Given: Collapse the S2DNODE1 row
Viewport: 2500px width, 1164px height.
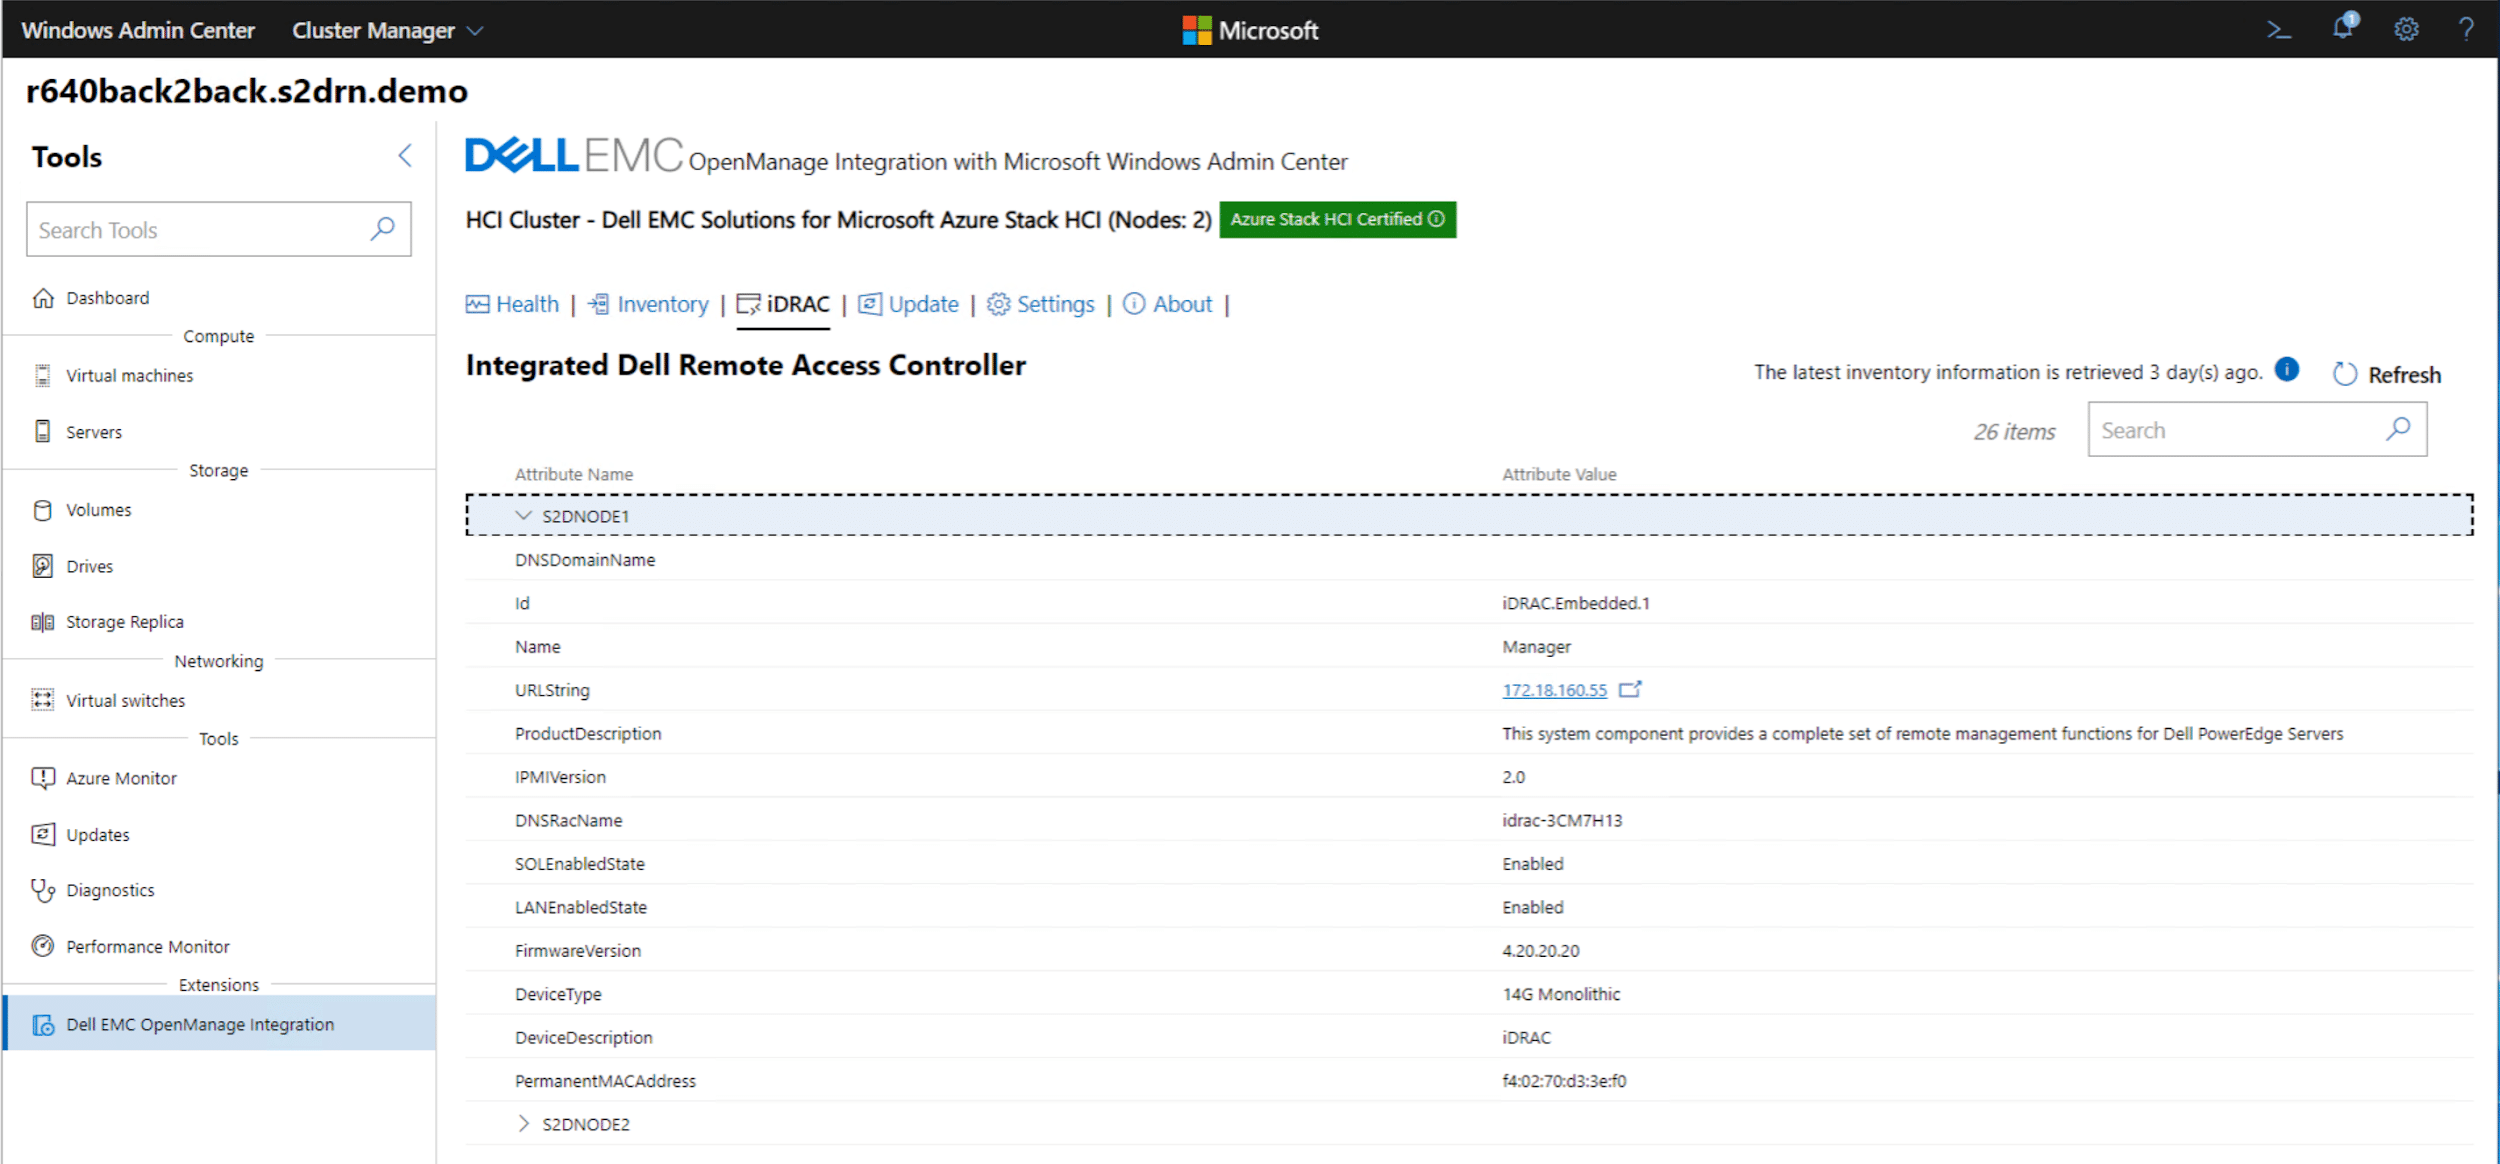Looking at the screenshot, I should pos(523,516).
